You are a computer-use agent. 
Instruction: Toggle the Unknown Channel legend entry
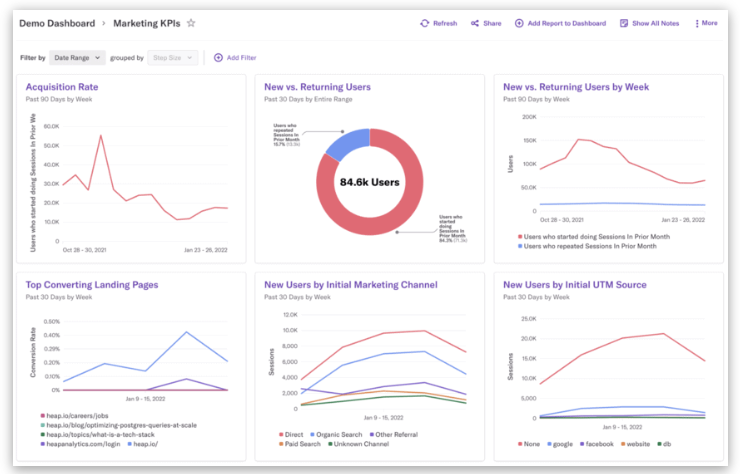tap(359, 444)
